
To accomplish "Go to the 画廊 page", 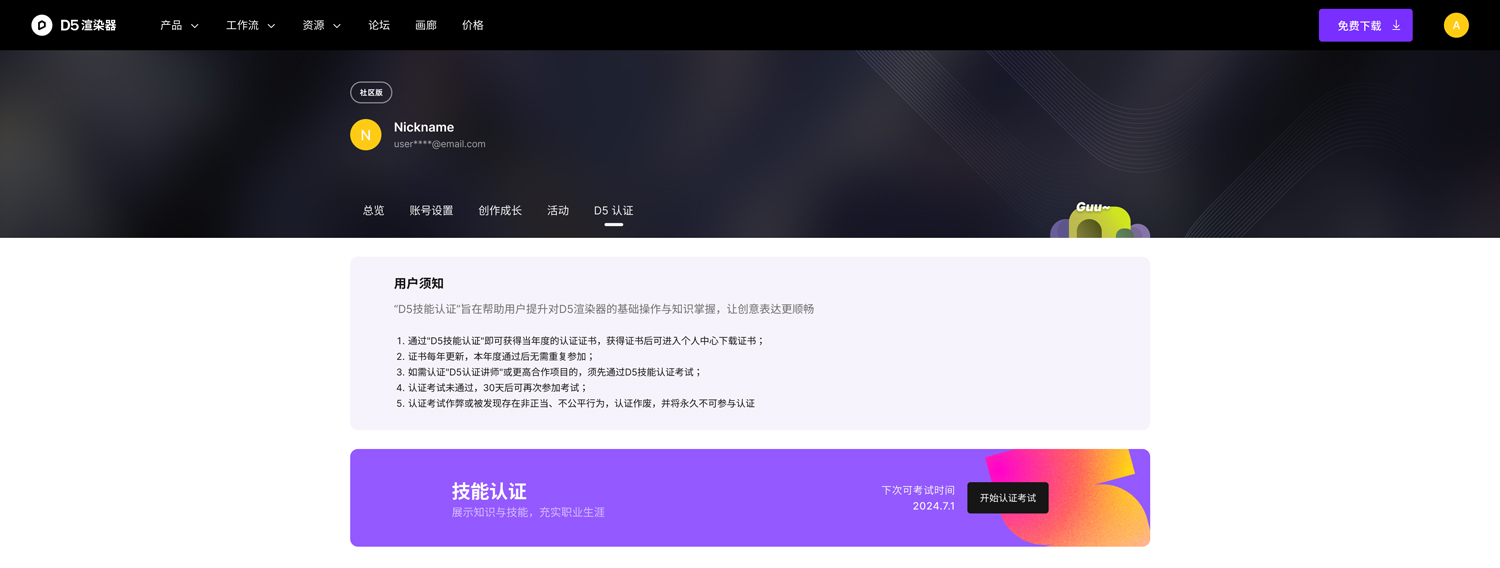I will [x=426, y=25].
